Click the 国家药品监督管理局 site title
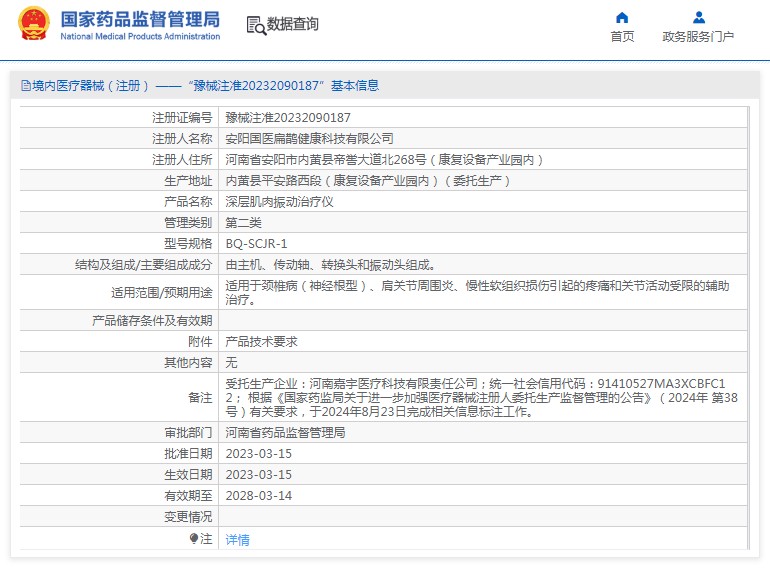The width and height of the screenshot is (770, 576). coord(140,18)
